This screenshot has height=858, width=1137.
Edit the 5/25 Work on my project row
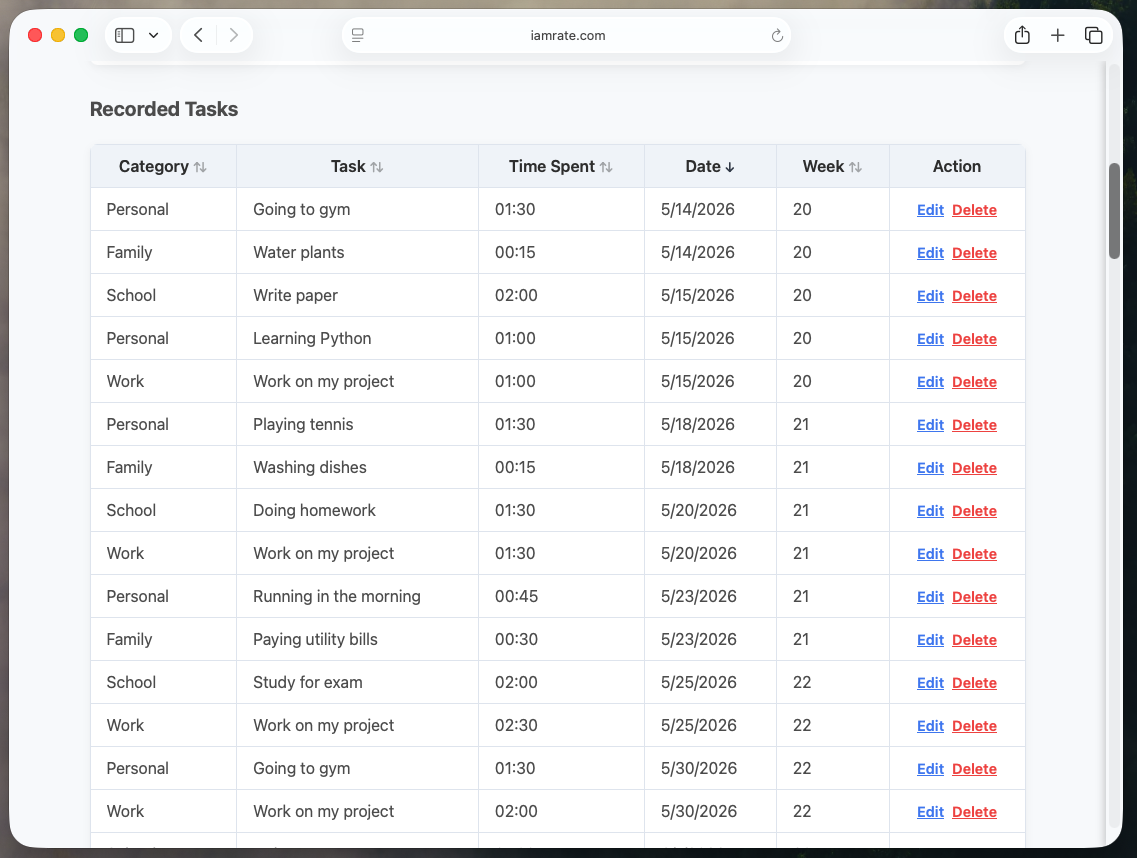point(930,726)
